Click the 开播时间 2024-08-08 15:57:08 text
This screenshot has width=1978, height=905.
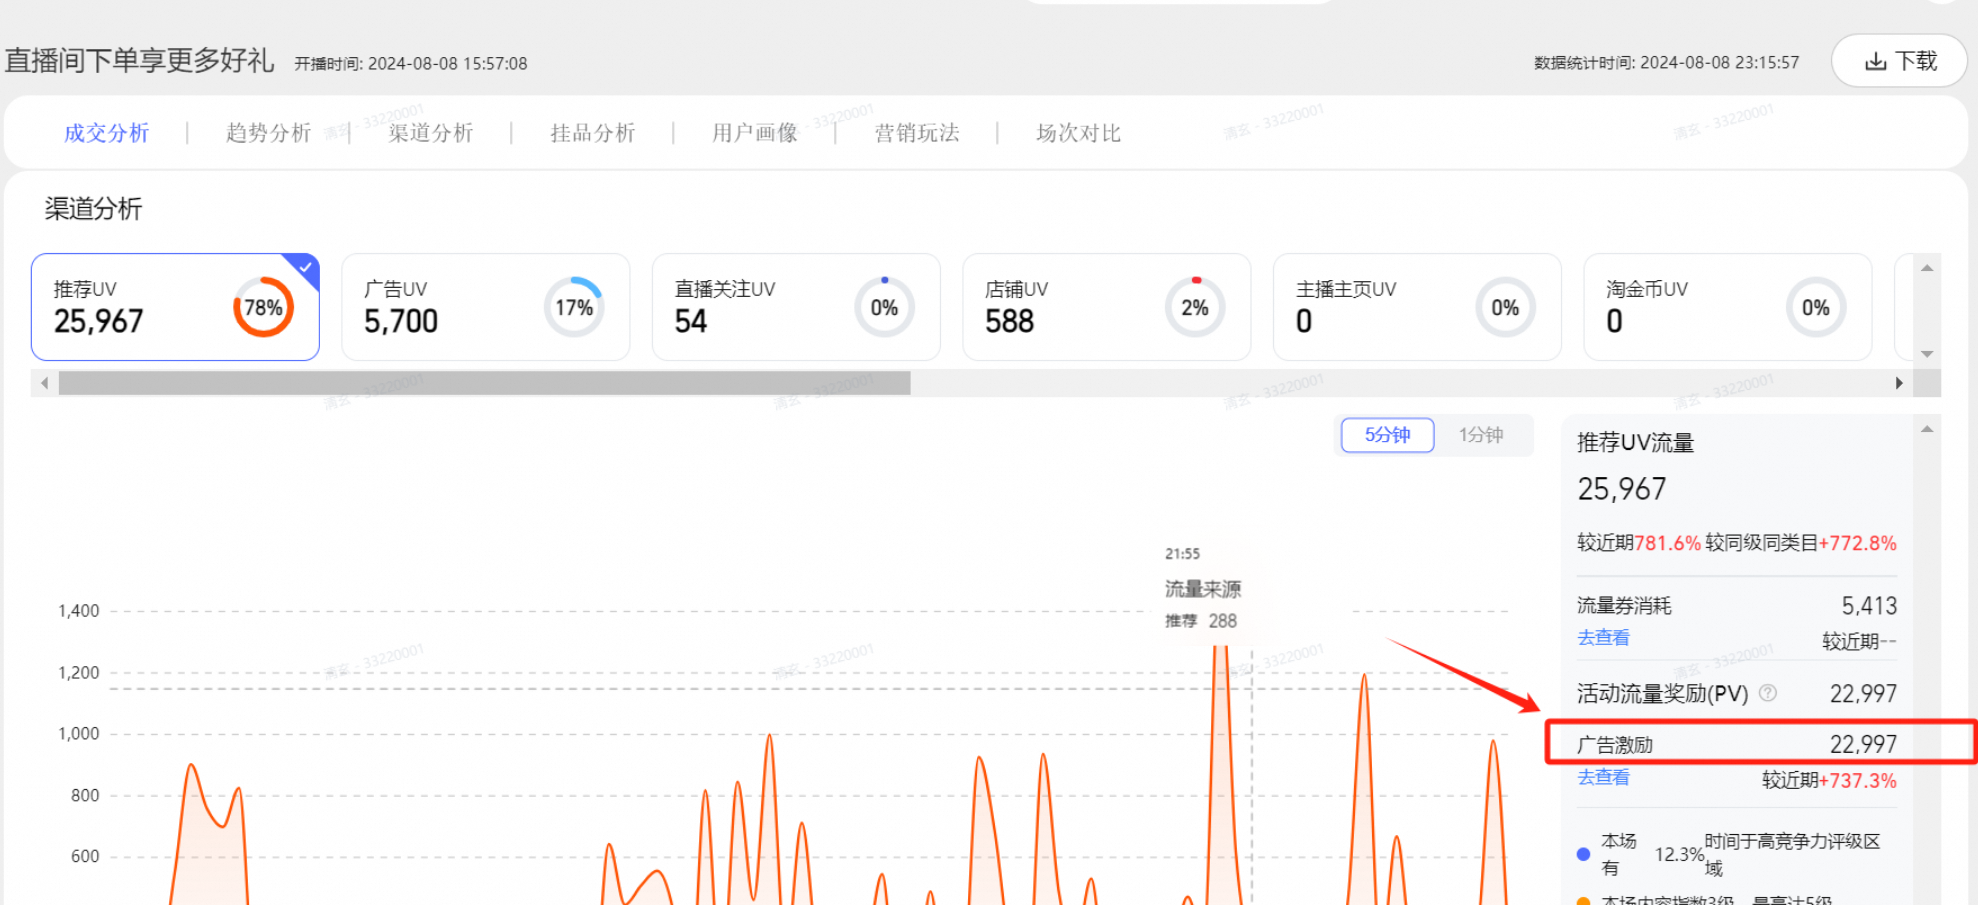click(410, 64)
